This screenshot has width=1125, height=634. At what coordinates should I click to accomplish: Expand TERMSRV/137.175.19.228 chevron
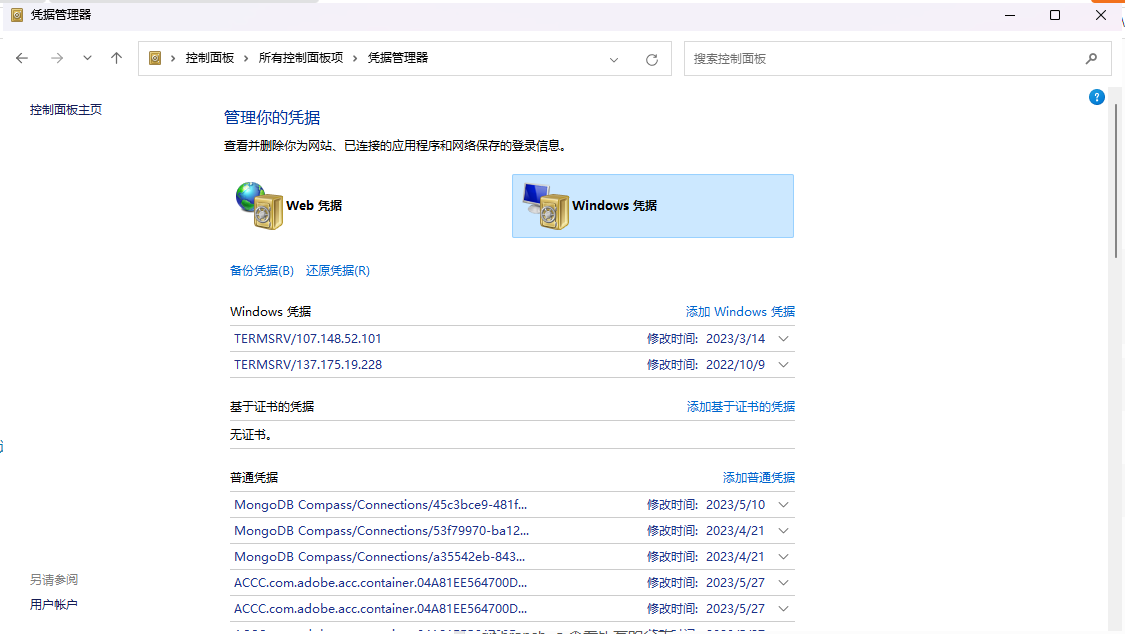point(783,365)
